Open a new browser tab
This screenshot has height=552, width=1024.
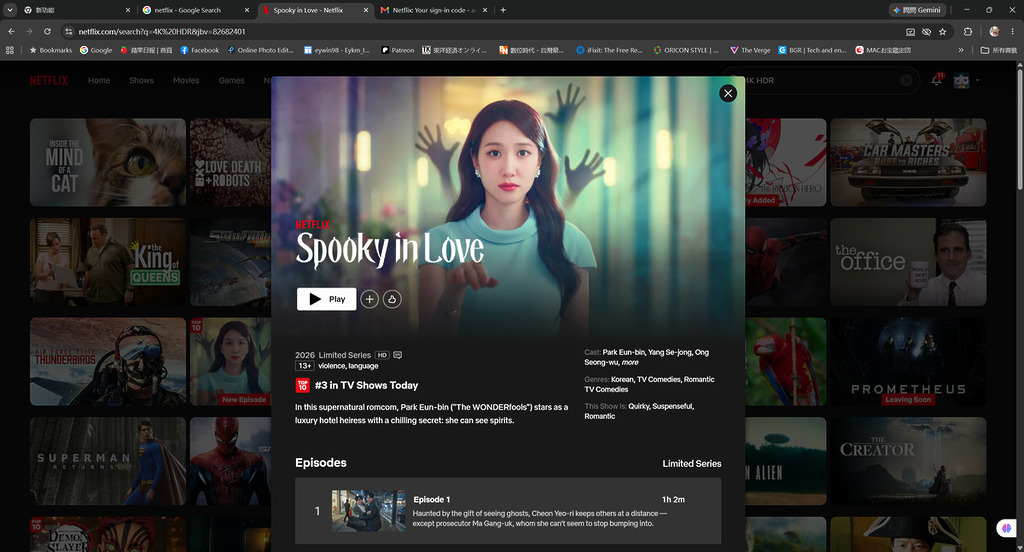[503, 10]
